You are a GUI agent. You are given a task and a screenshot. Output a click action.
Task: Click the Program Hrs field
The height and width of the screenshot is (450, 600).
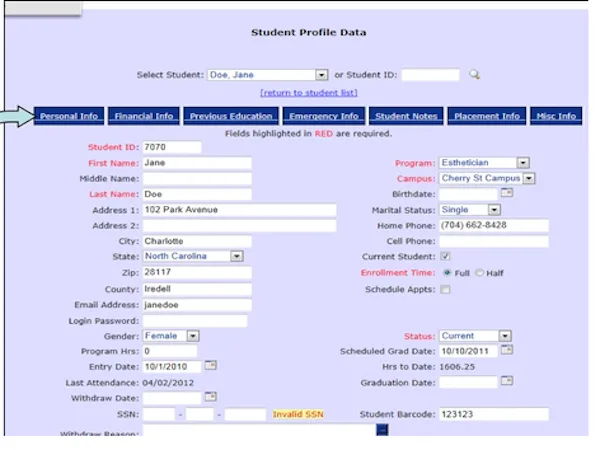point(170,351)
